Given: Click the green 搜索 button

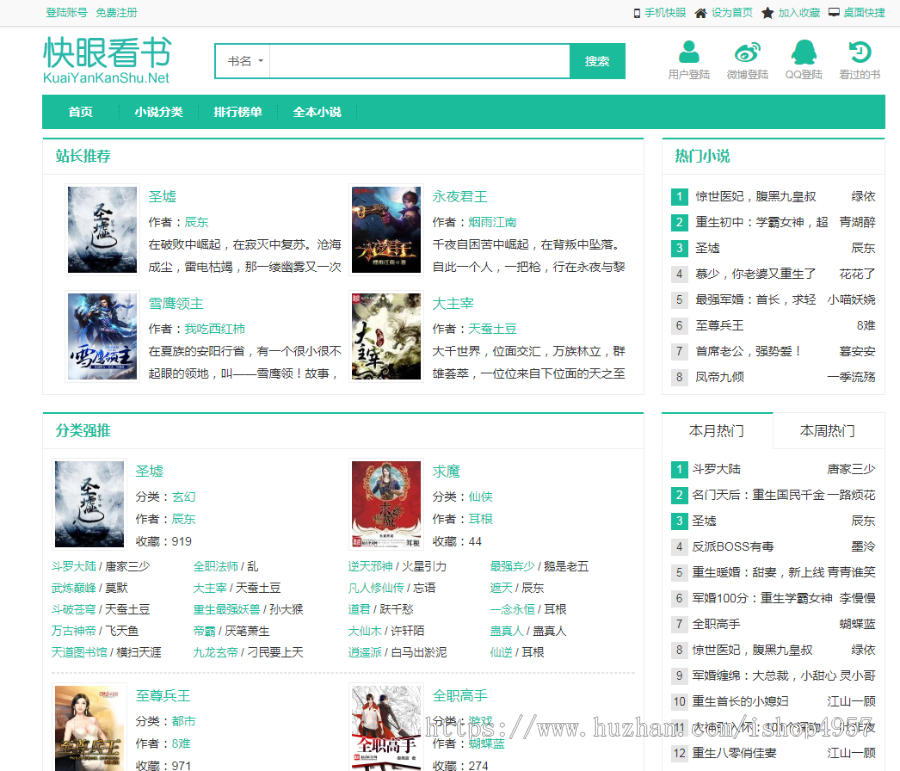Looking at the screenshot, I should tap(597, 61).
